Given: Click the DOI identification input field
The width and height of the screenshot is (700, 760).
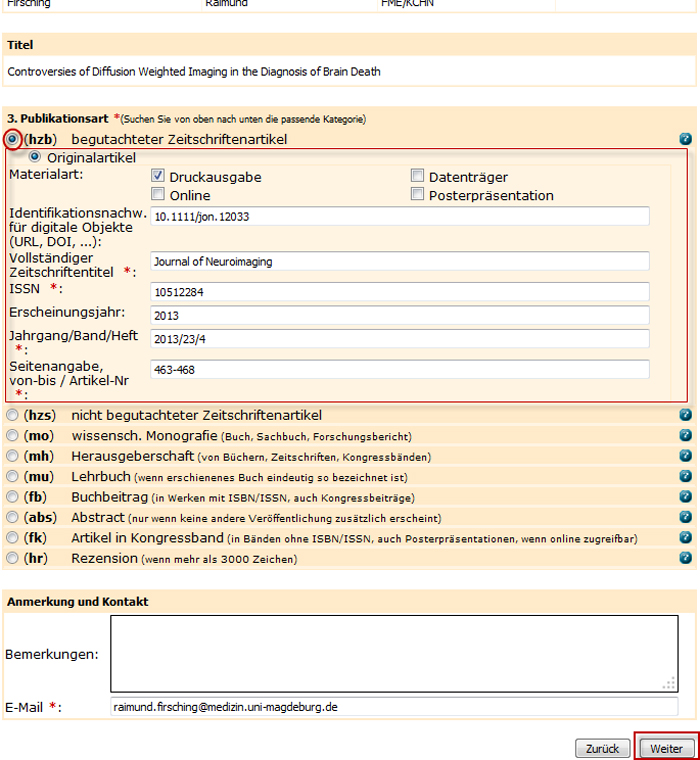Looking at the screenshot, I should pyautogui.click(x=400, y=216).
